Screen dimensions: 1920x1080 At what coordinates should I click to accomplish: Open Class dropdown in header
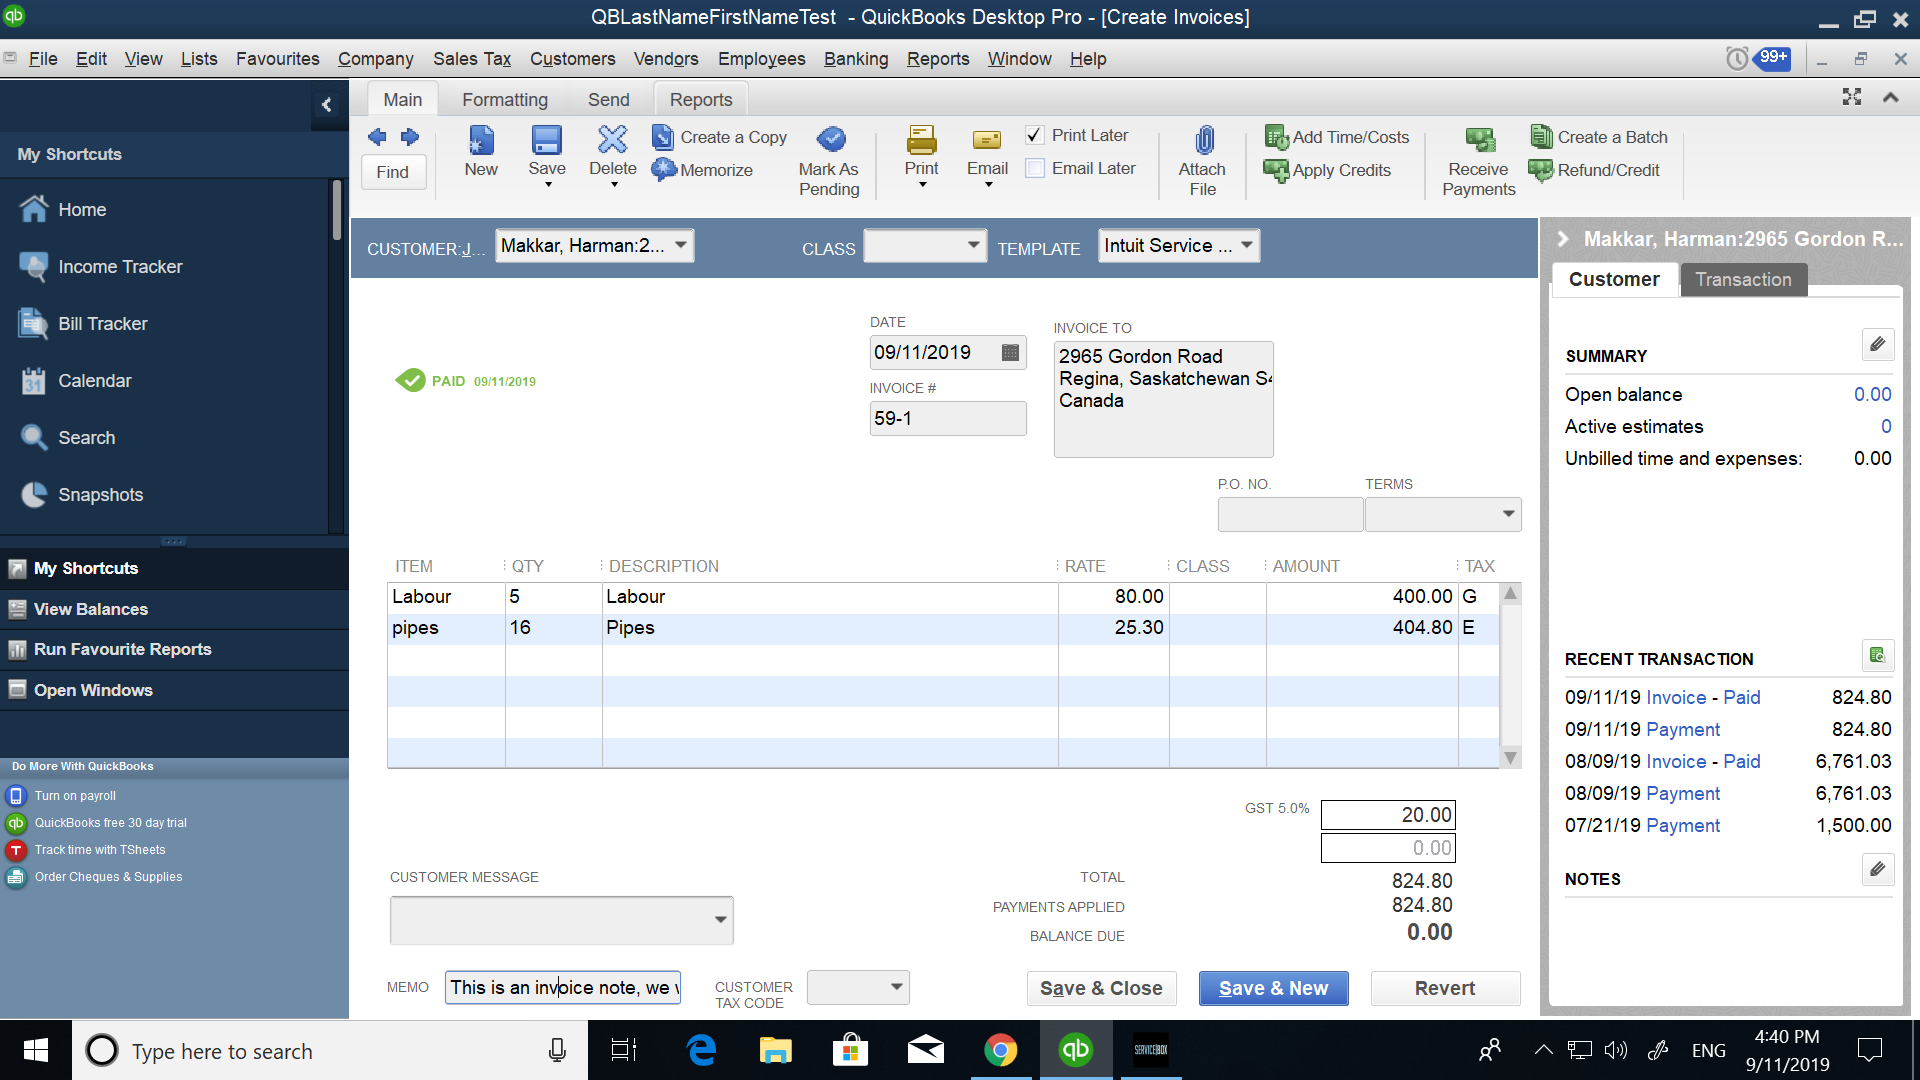(973, 245)
